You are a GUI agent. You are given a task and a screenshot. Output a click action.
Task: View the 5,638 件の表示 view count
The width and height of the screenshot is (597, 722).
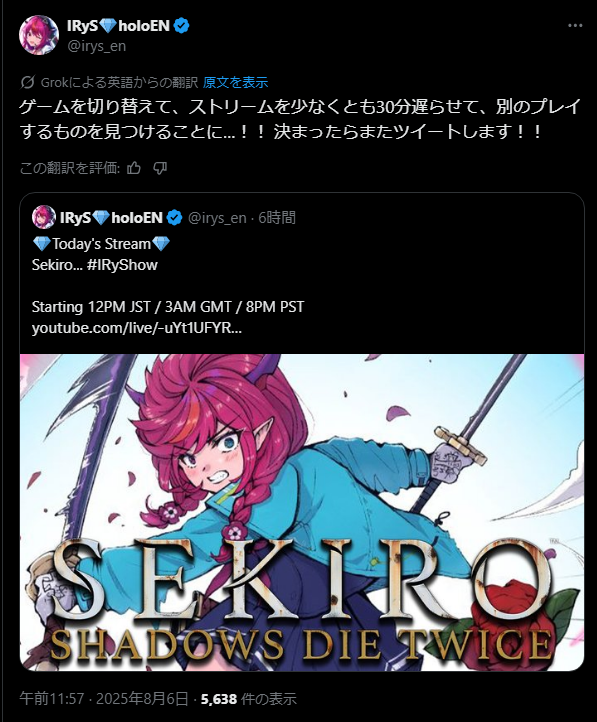coord(249,699)
